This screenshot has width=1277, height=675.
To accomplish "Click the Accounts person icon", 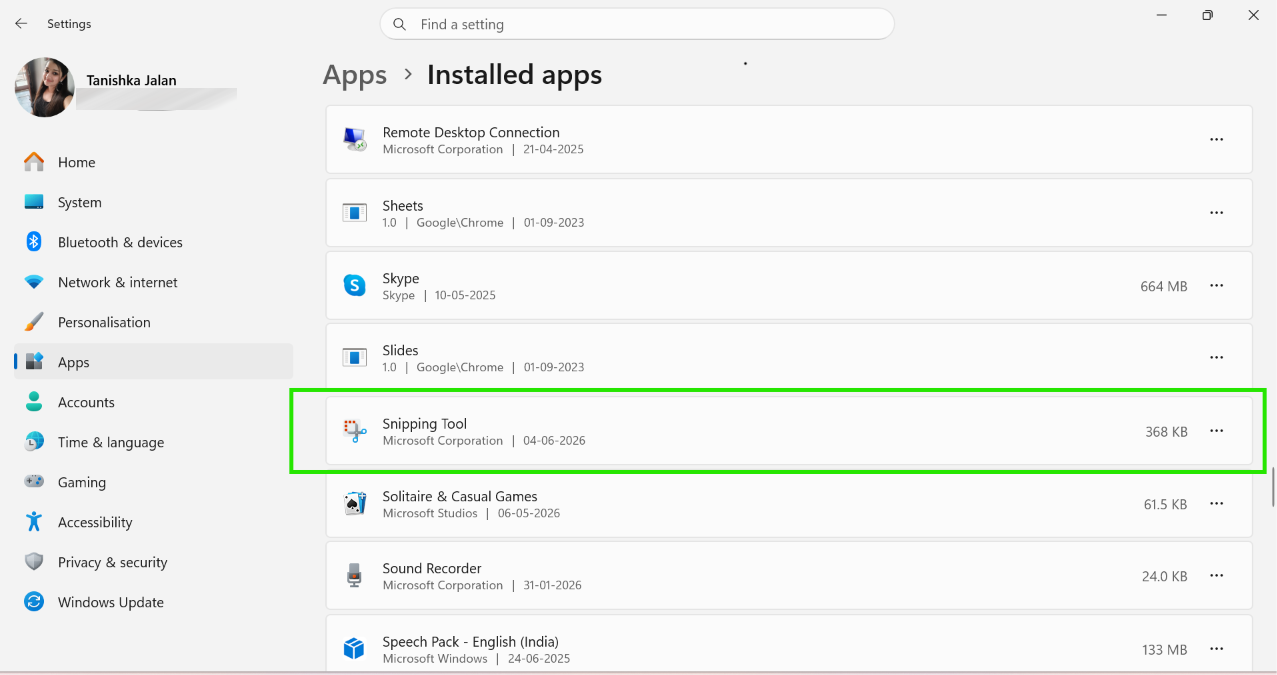I will pos(34,402).
